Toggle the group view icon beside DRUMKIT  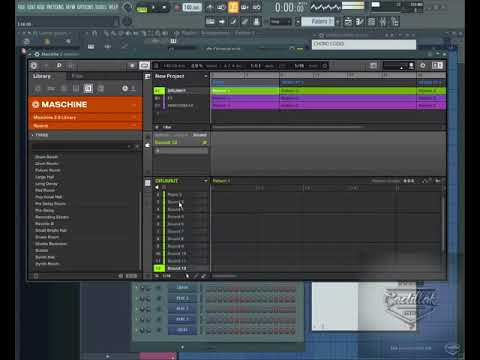click(x=148, y=182)
